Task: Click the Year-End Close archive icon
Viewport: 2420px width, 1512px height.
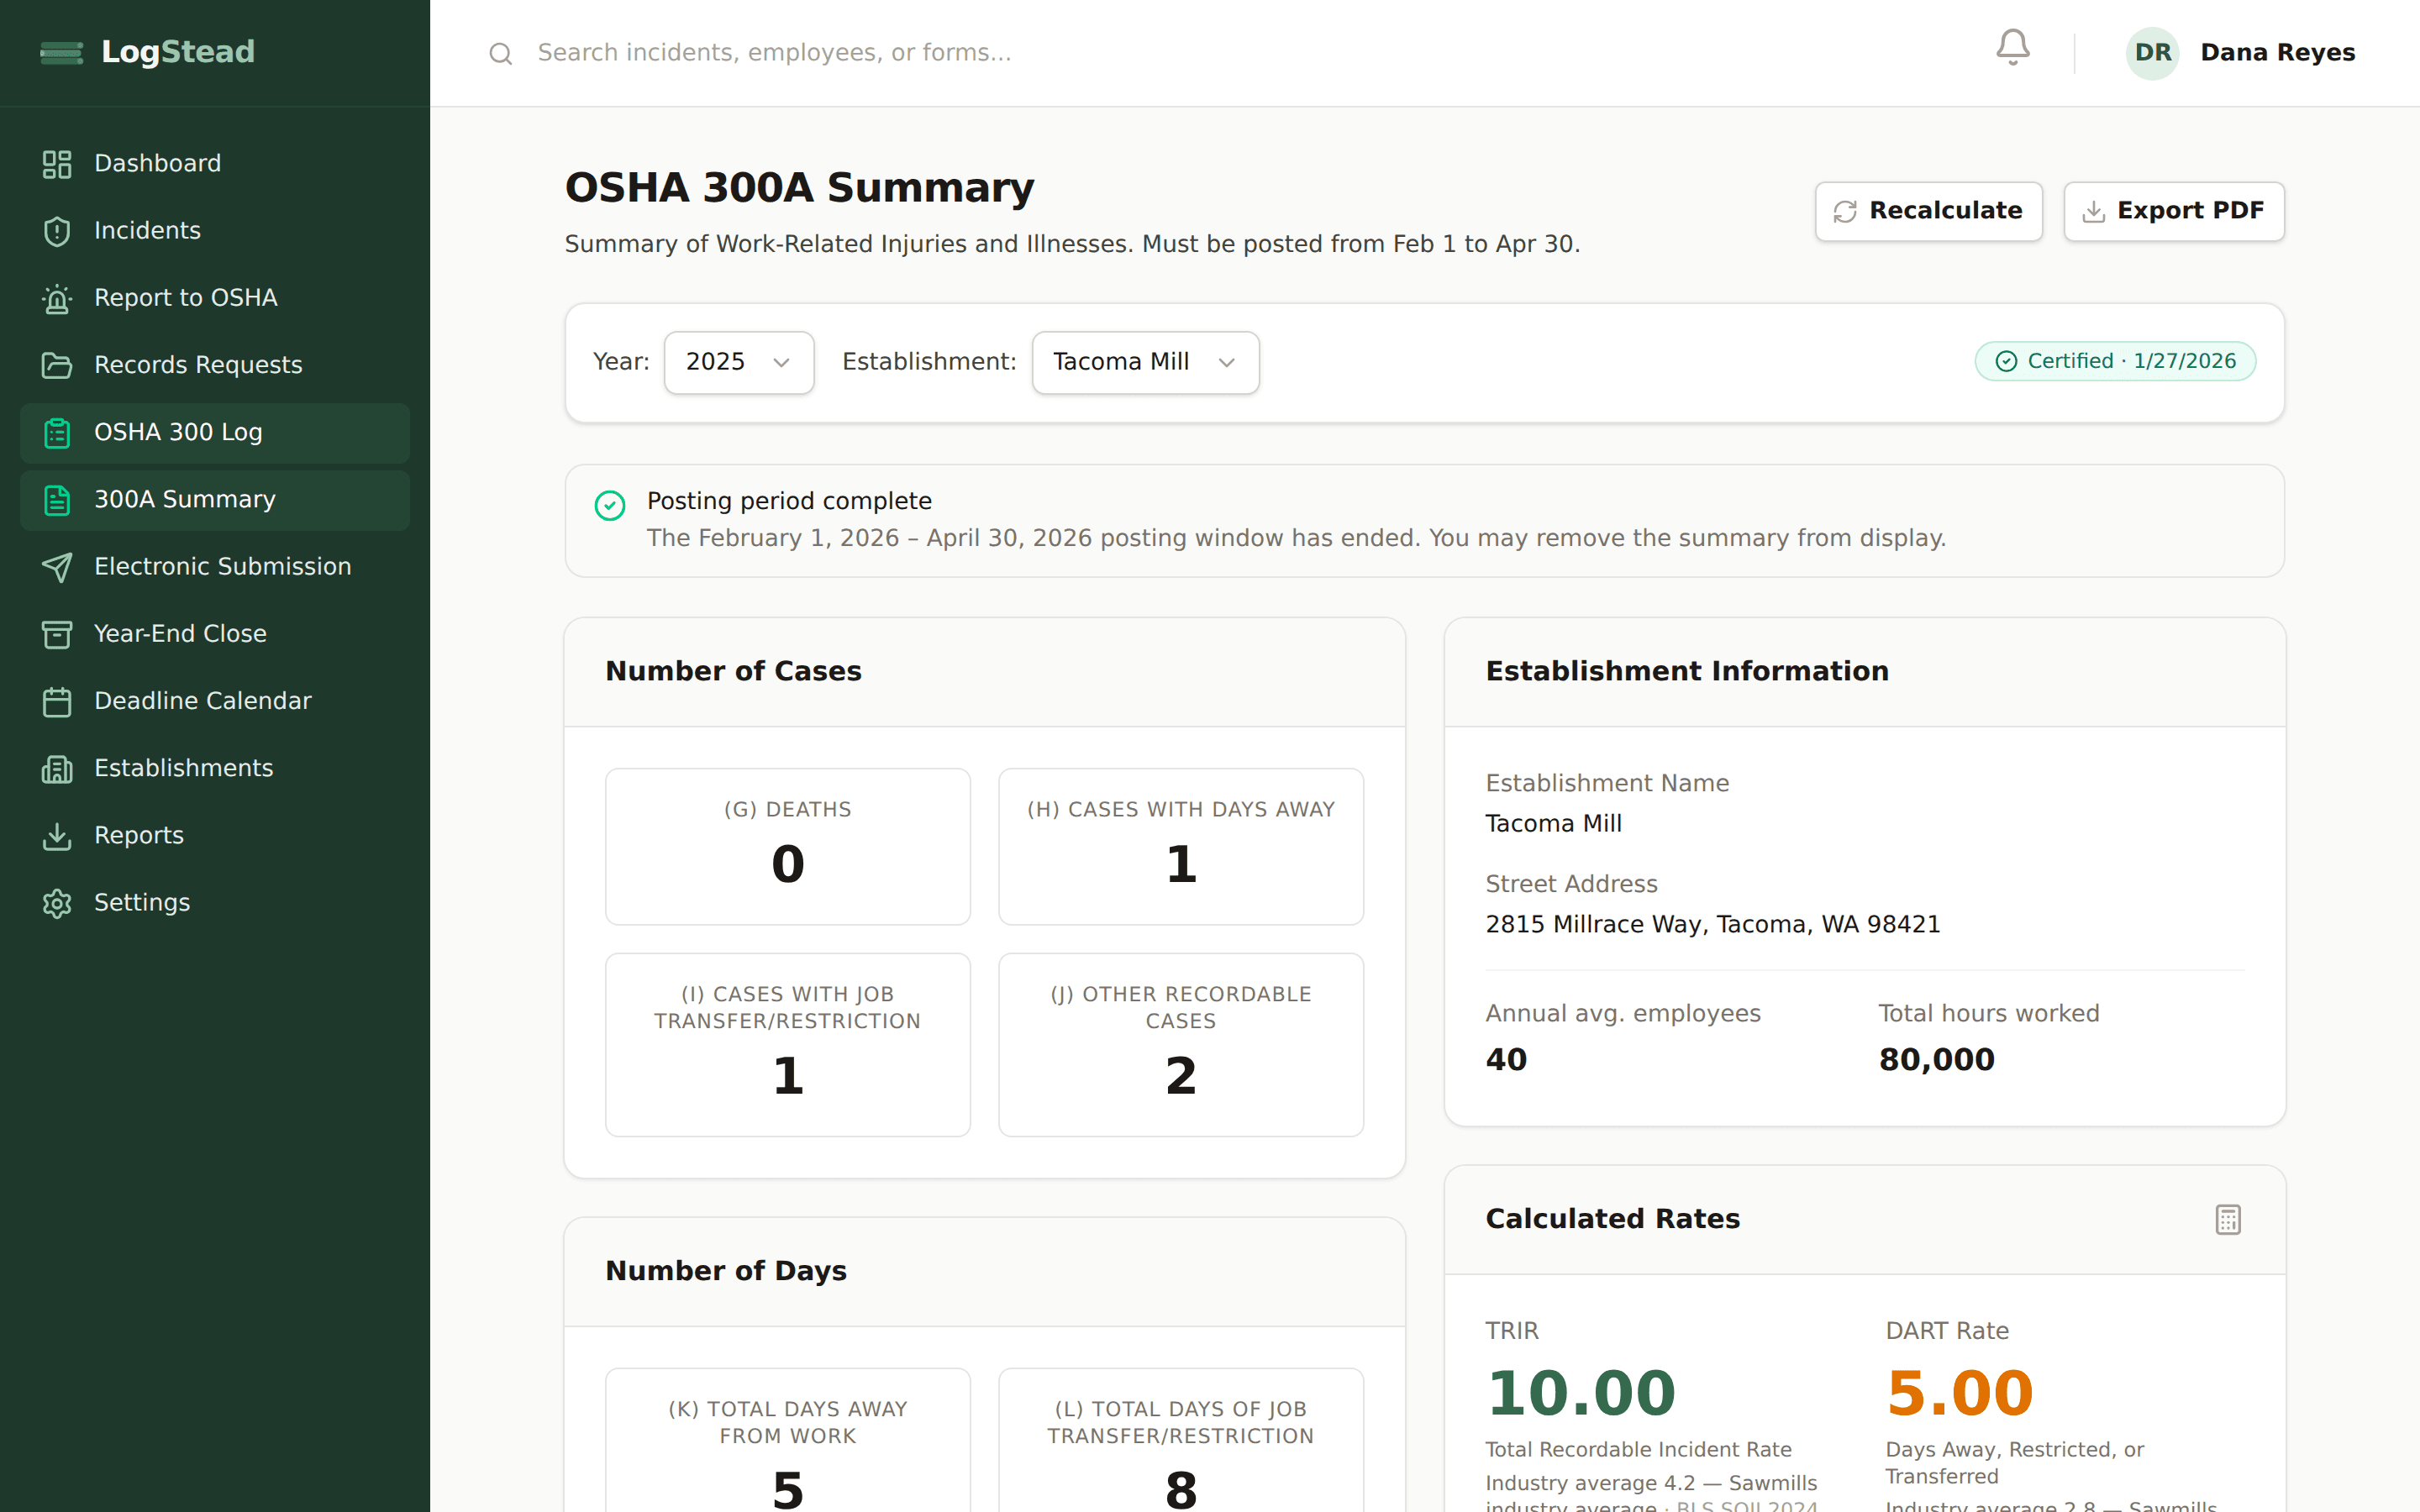Action: pos(57,634)
